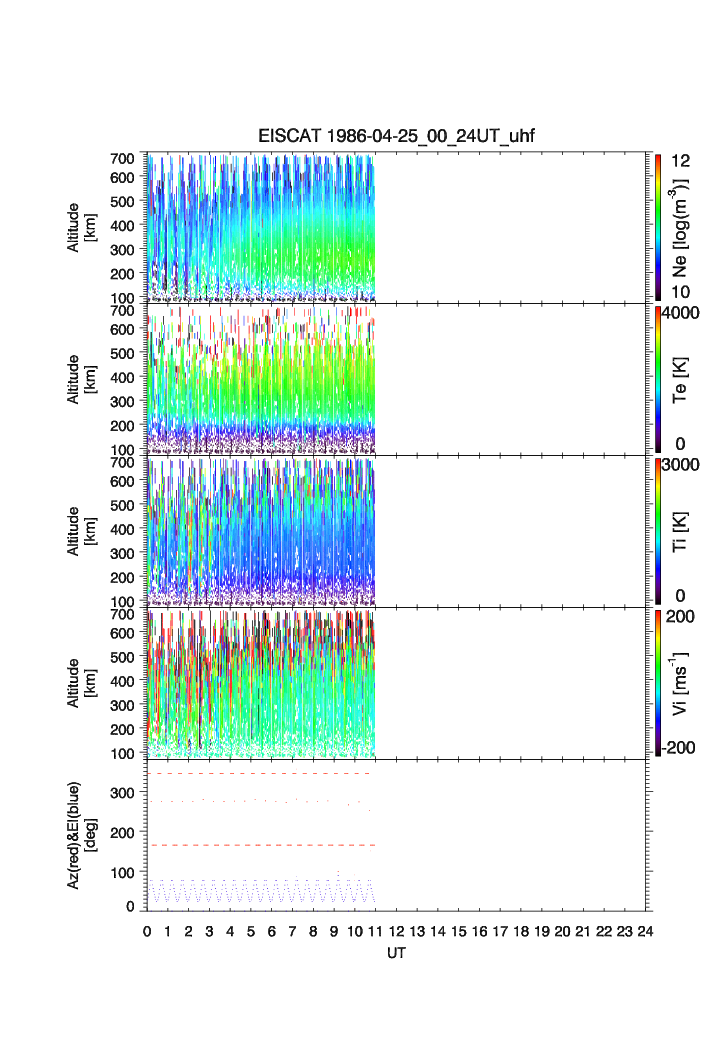The height and width of the screenshot is (1063, 708).
Task: Click the 0 minimum on Ti color bar
Action: (680, 596)
